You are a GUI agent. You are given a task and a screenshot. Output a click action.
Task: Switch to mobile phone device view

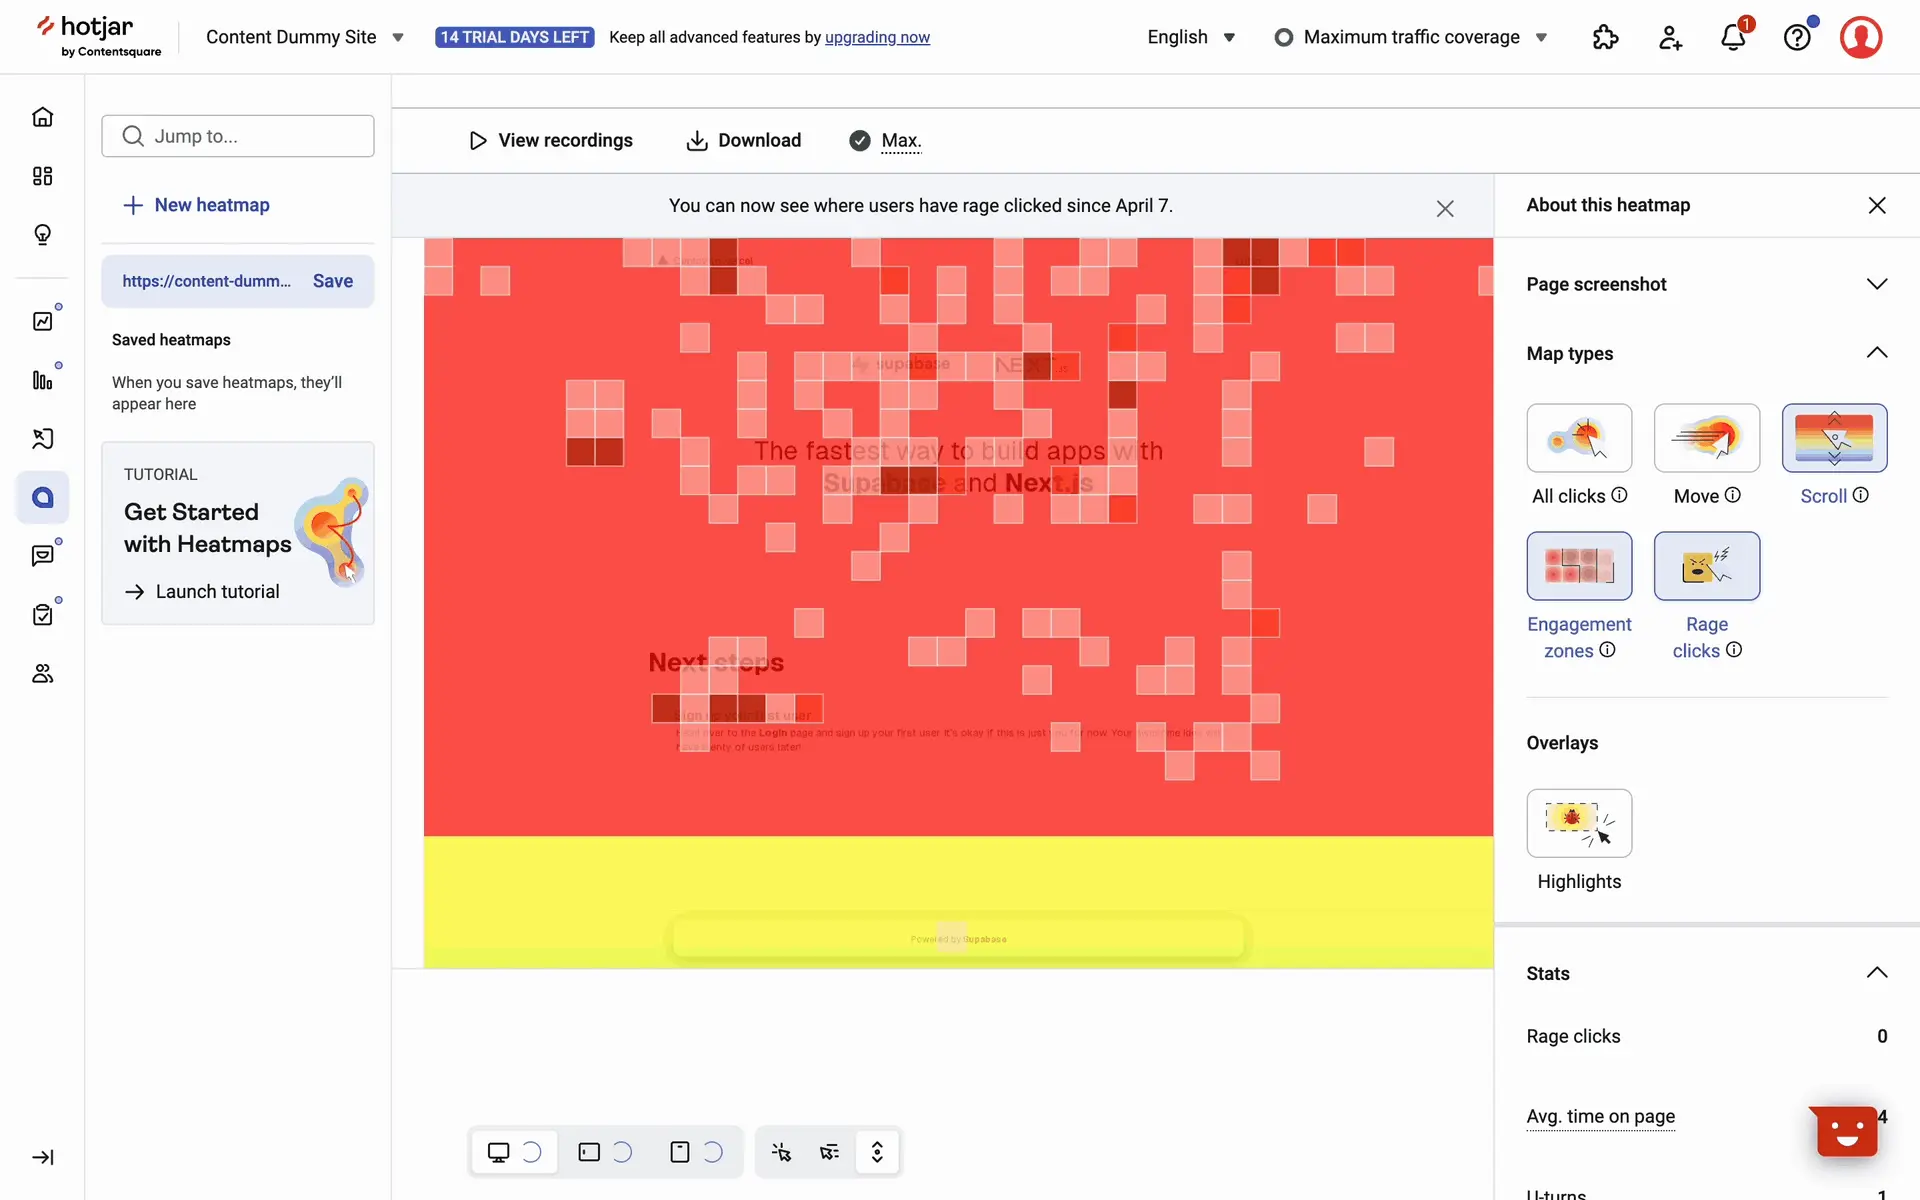click(x=680, y=1152)
